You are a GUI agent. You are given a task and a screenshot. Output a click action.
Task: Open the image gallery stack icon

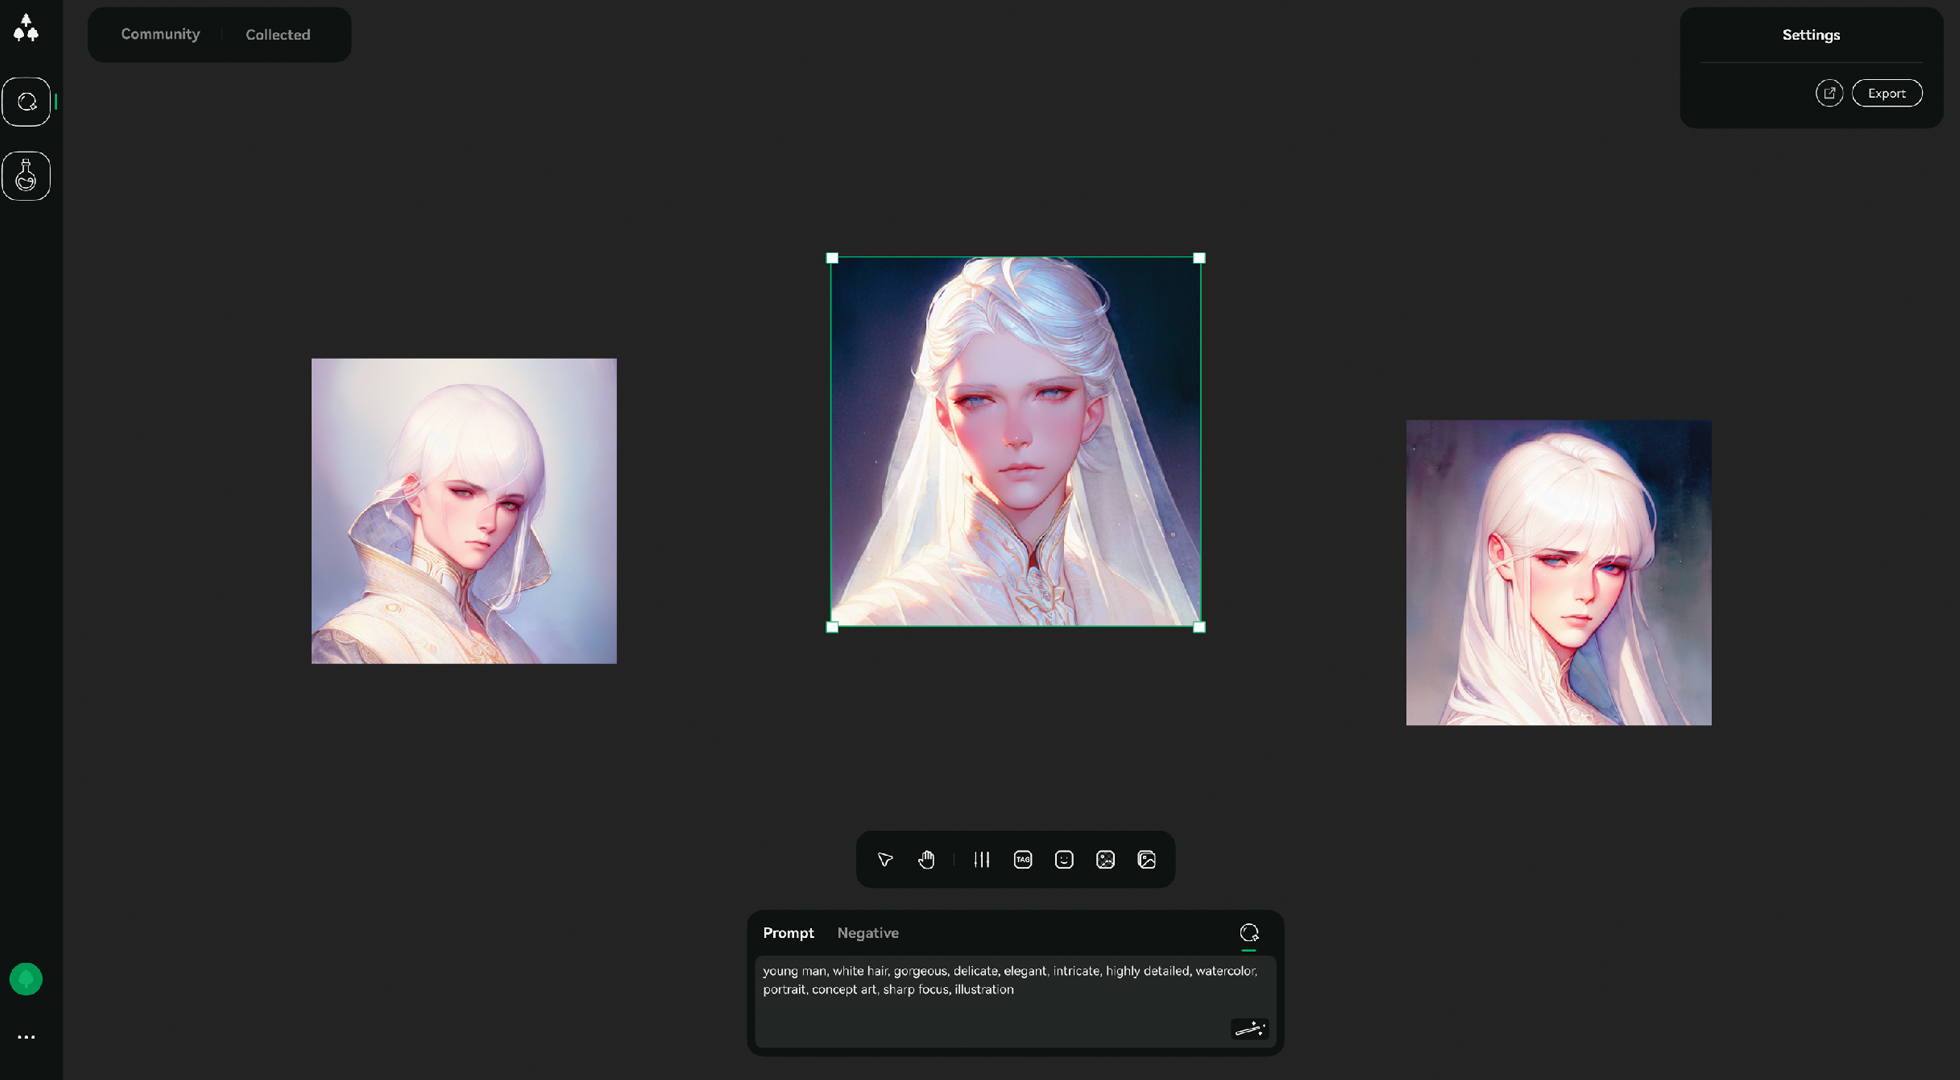pos(1147,860)
